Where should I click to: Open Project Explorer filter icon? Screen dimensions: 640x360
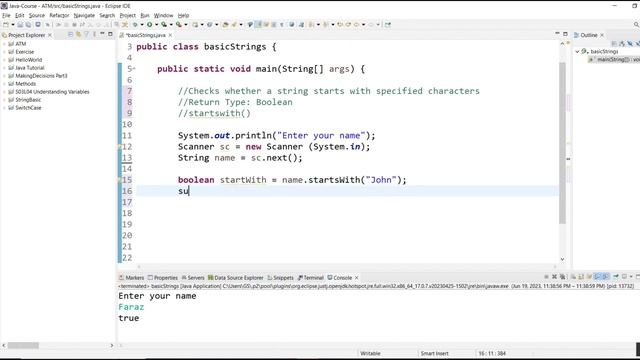86,35
